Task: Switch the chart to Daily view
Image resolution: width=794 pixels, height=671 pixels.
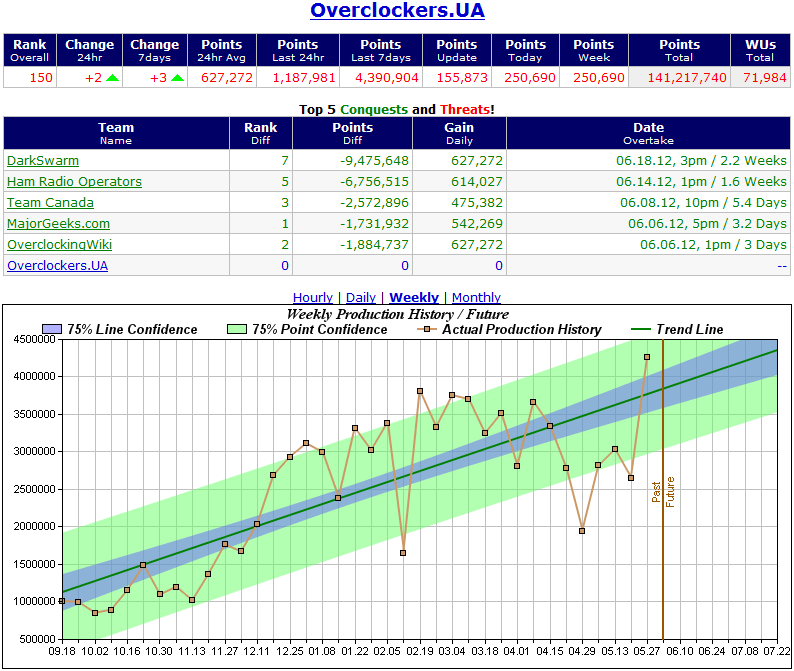Action: coord(361,297)
